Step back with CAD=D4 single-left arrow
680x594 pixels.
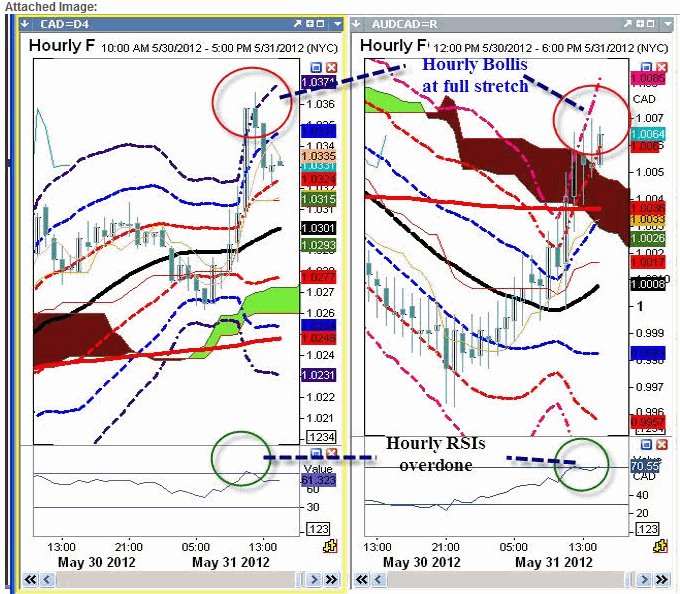coord(47,579)
